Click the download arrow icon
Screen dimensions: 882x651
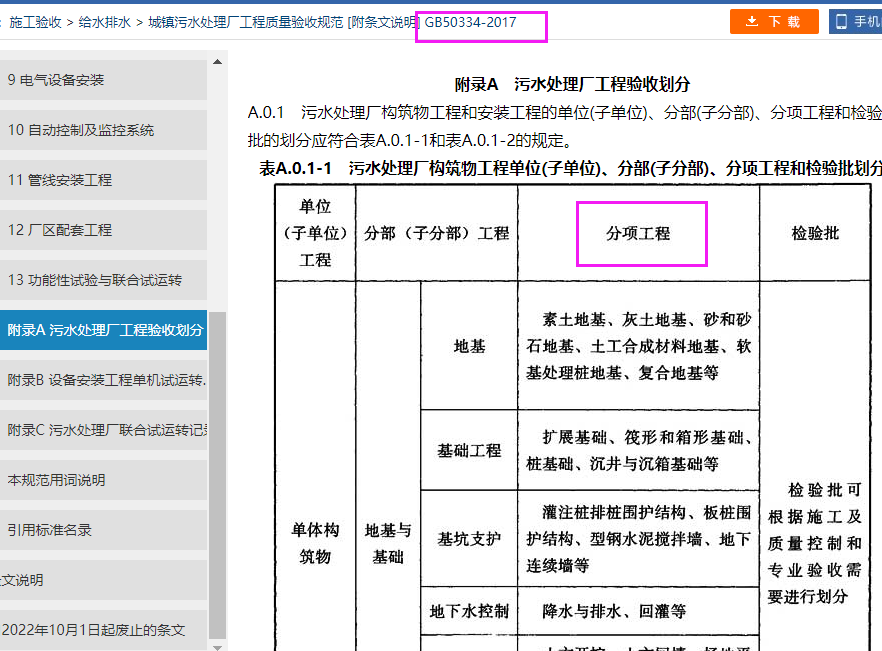pos(752,22)
